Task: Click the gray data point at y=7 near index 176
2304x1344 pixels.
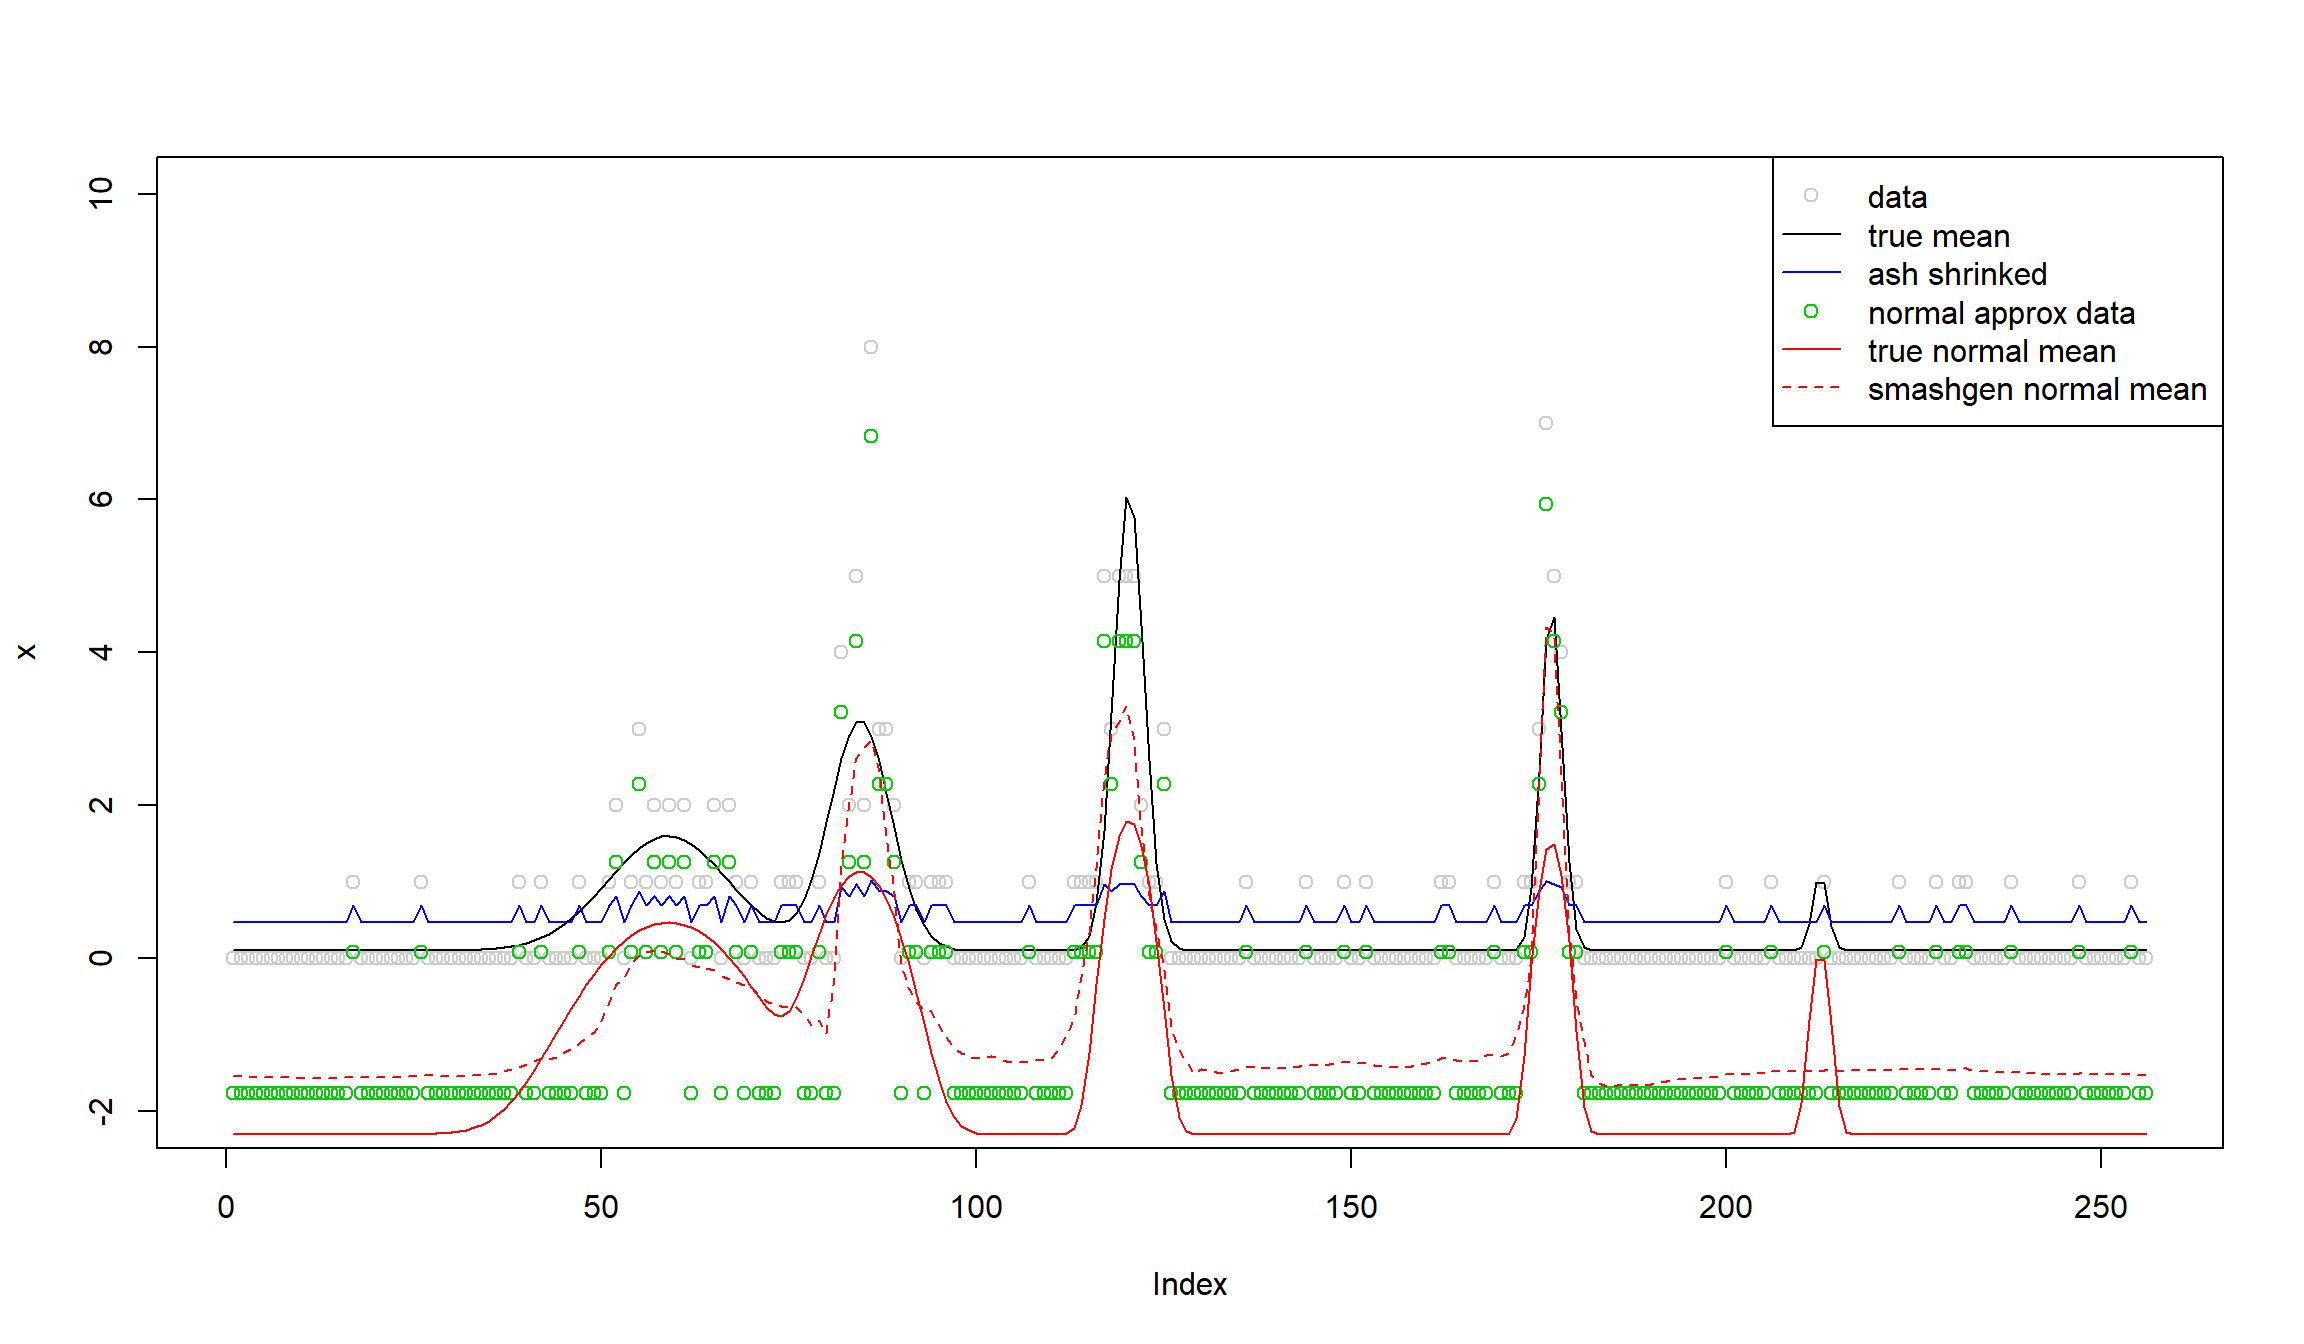Action: click(1546, 423)
